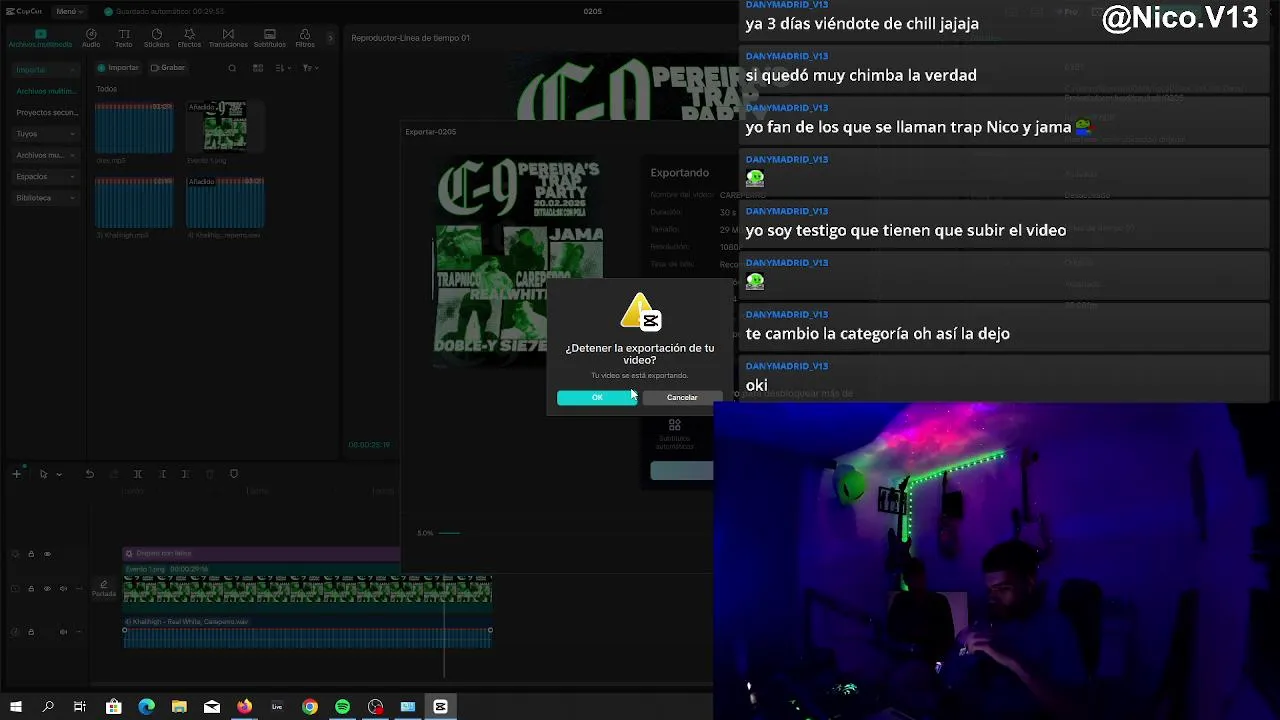The height and width of the screenshot is (720, 1280).
Task: Open the Filtros tab
Action: pyautogui.click(x=305, y=38)
